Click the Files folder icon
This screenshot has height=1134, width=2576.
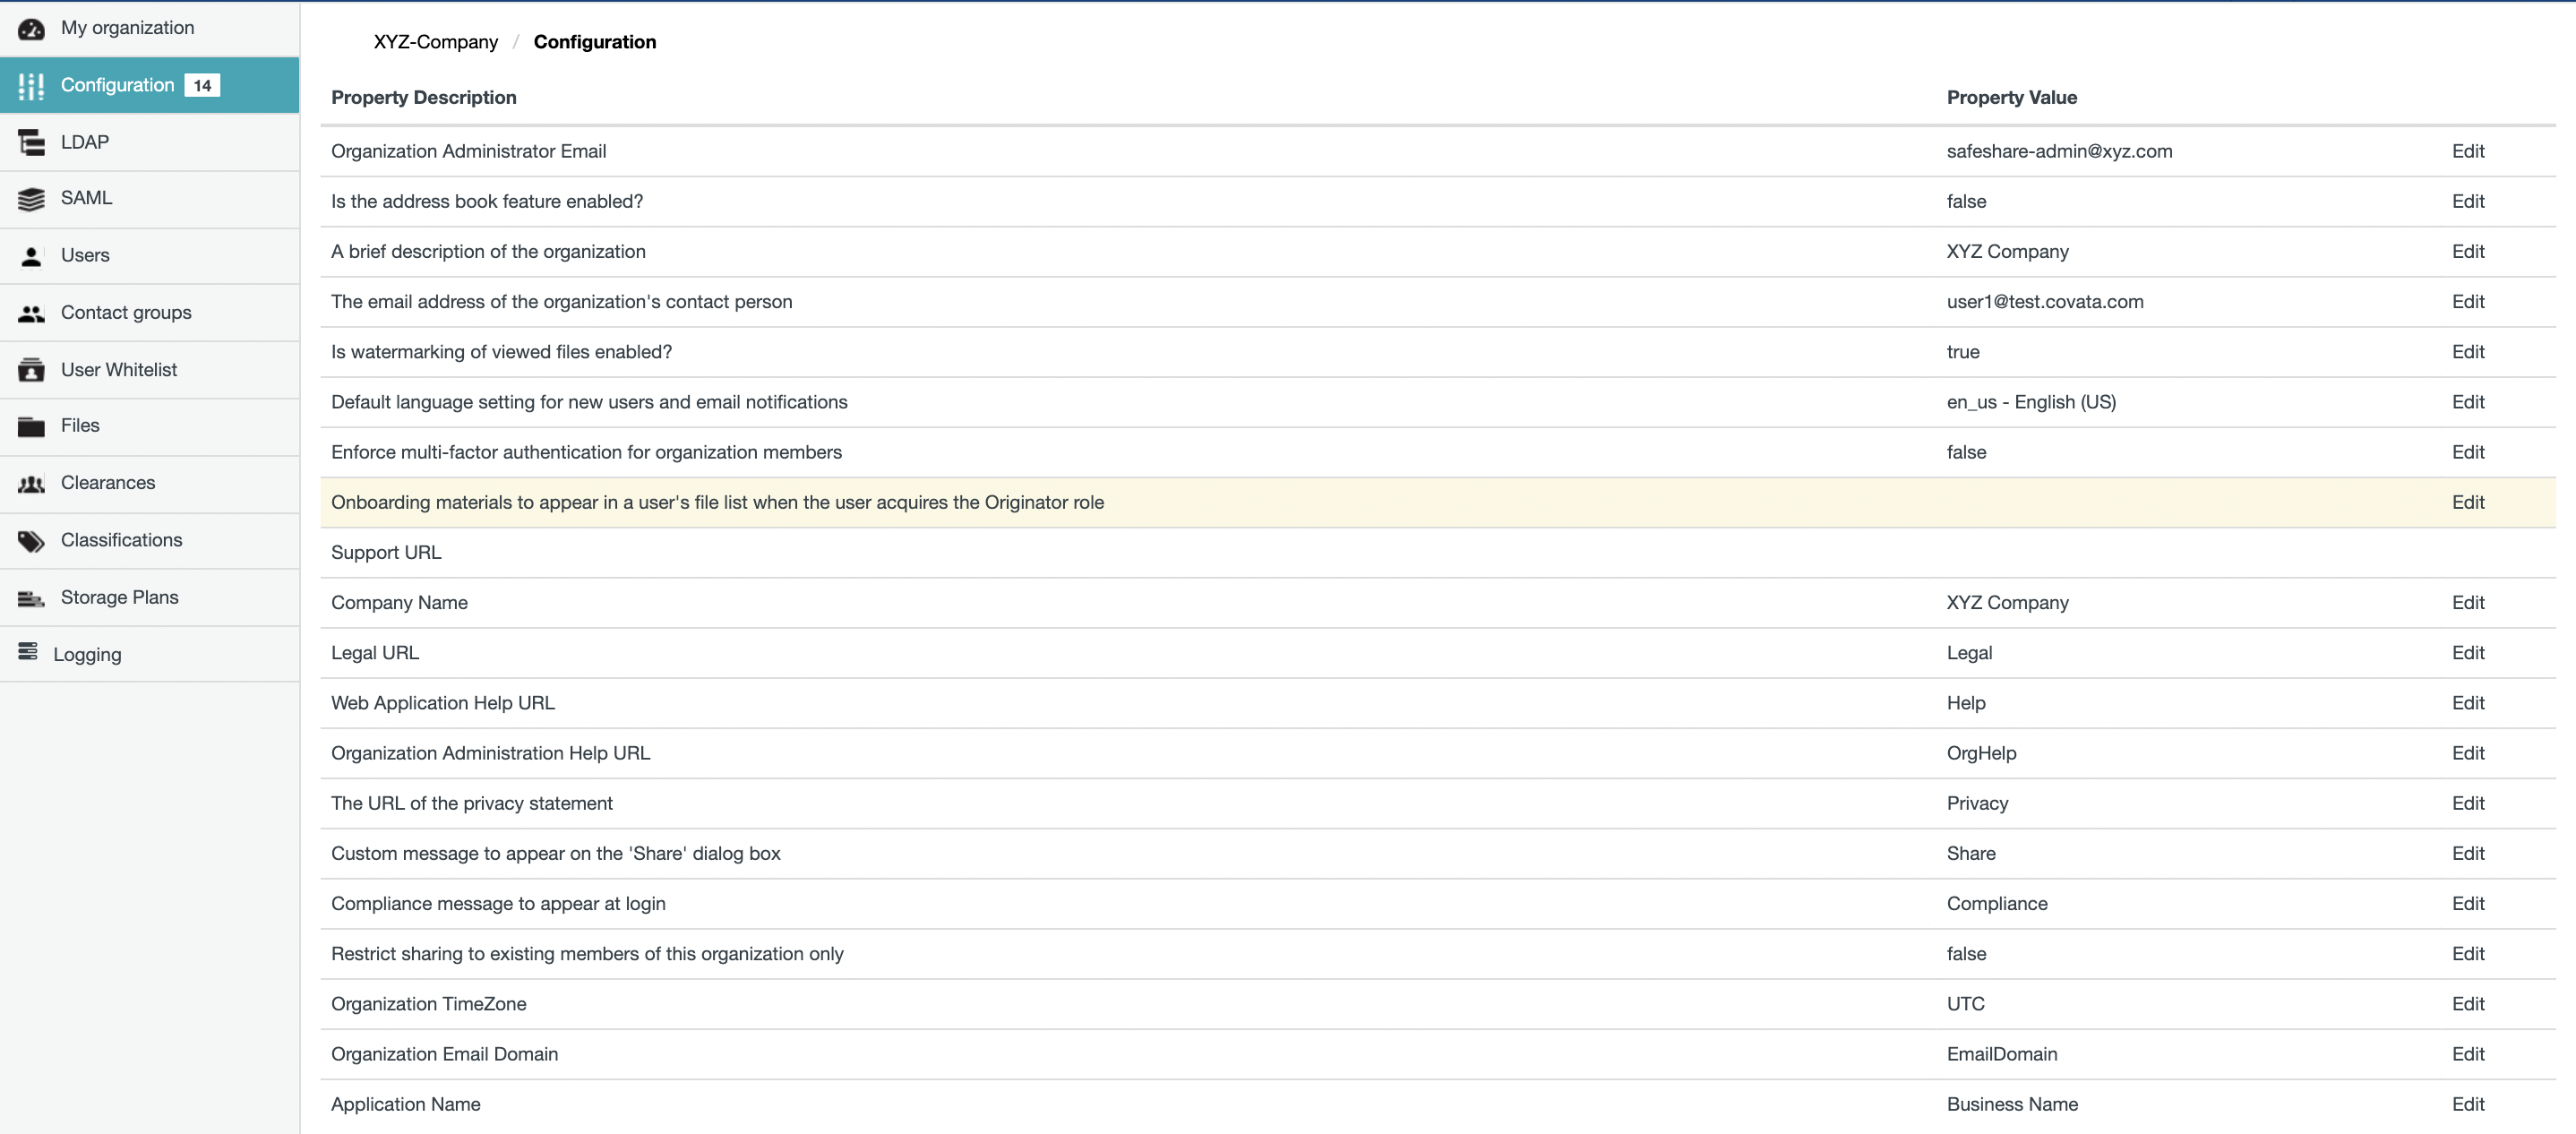31,426
